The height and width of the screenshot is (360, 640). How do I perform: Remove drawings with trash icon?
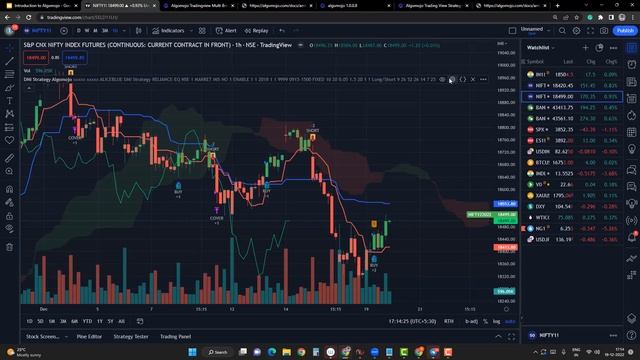(x=9, y=247)
